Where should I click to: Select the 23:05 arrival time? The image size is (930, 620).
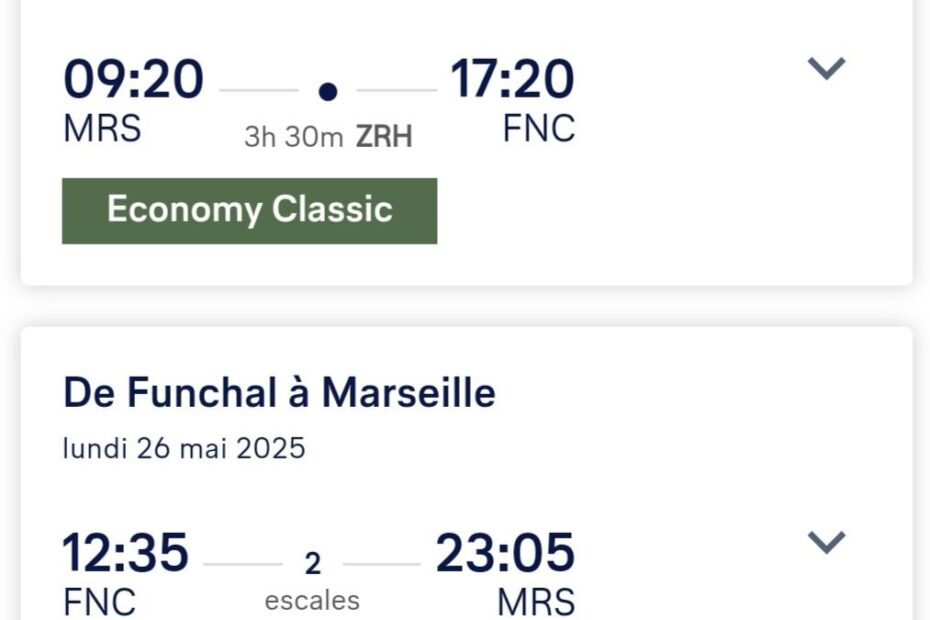pos(505,553)
